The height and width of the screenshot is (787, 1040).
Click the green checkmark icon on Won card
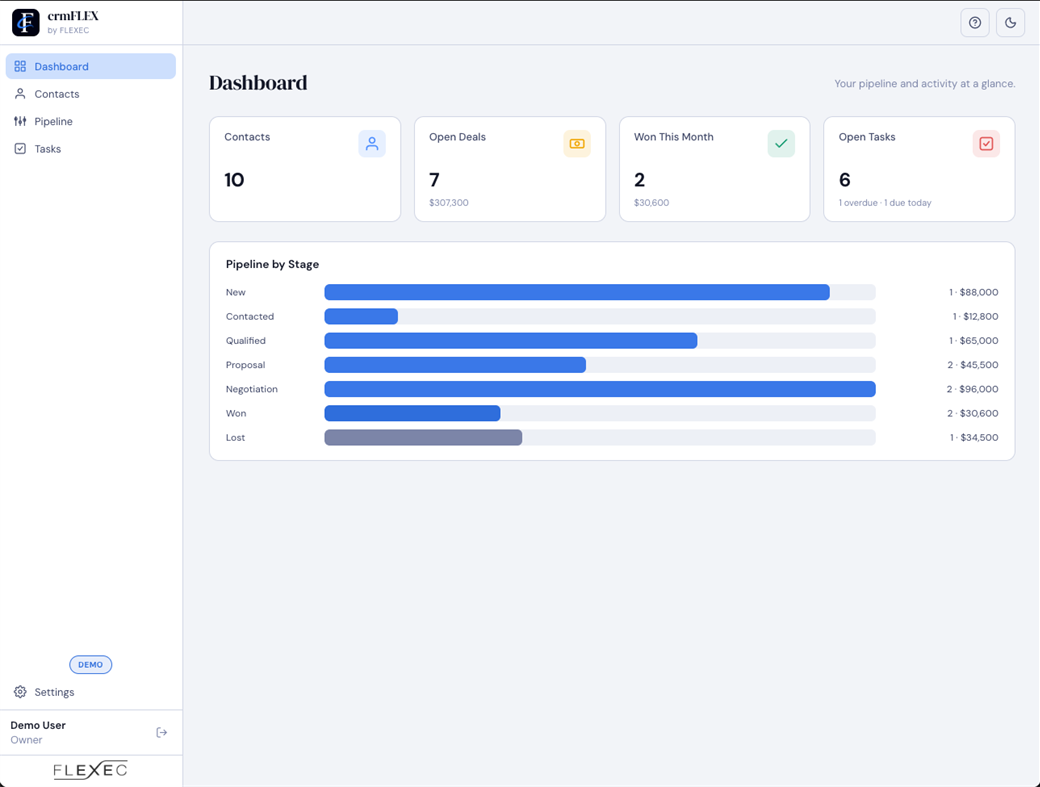pyautogui.click(x=781, y=143)
